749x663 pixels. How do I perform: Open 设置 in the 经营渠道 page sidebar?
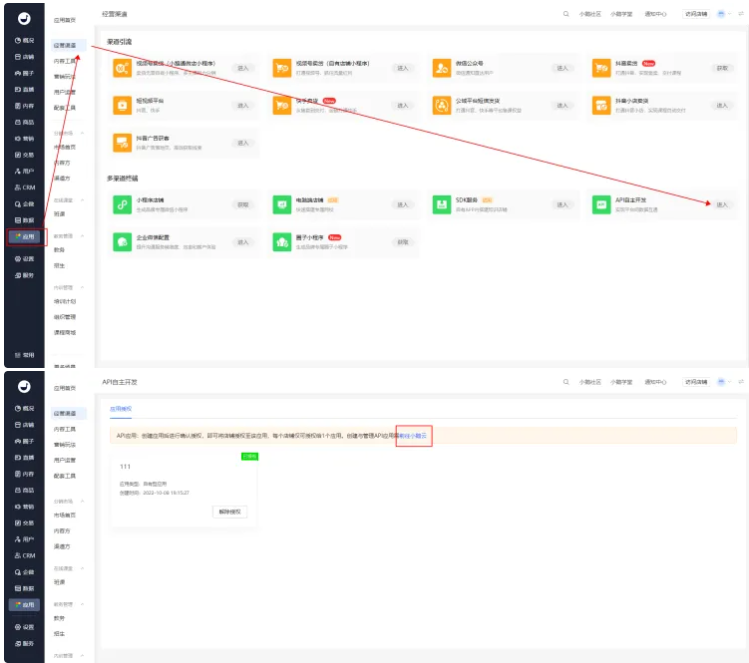(24, 259)
